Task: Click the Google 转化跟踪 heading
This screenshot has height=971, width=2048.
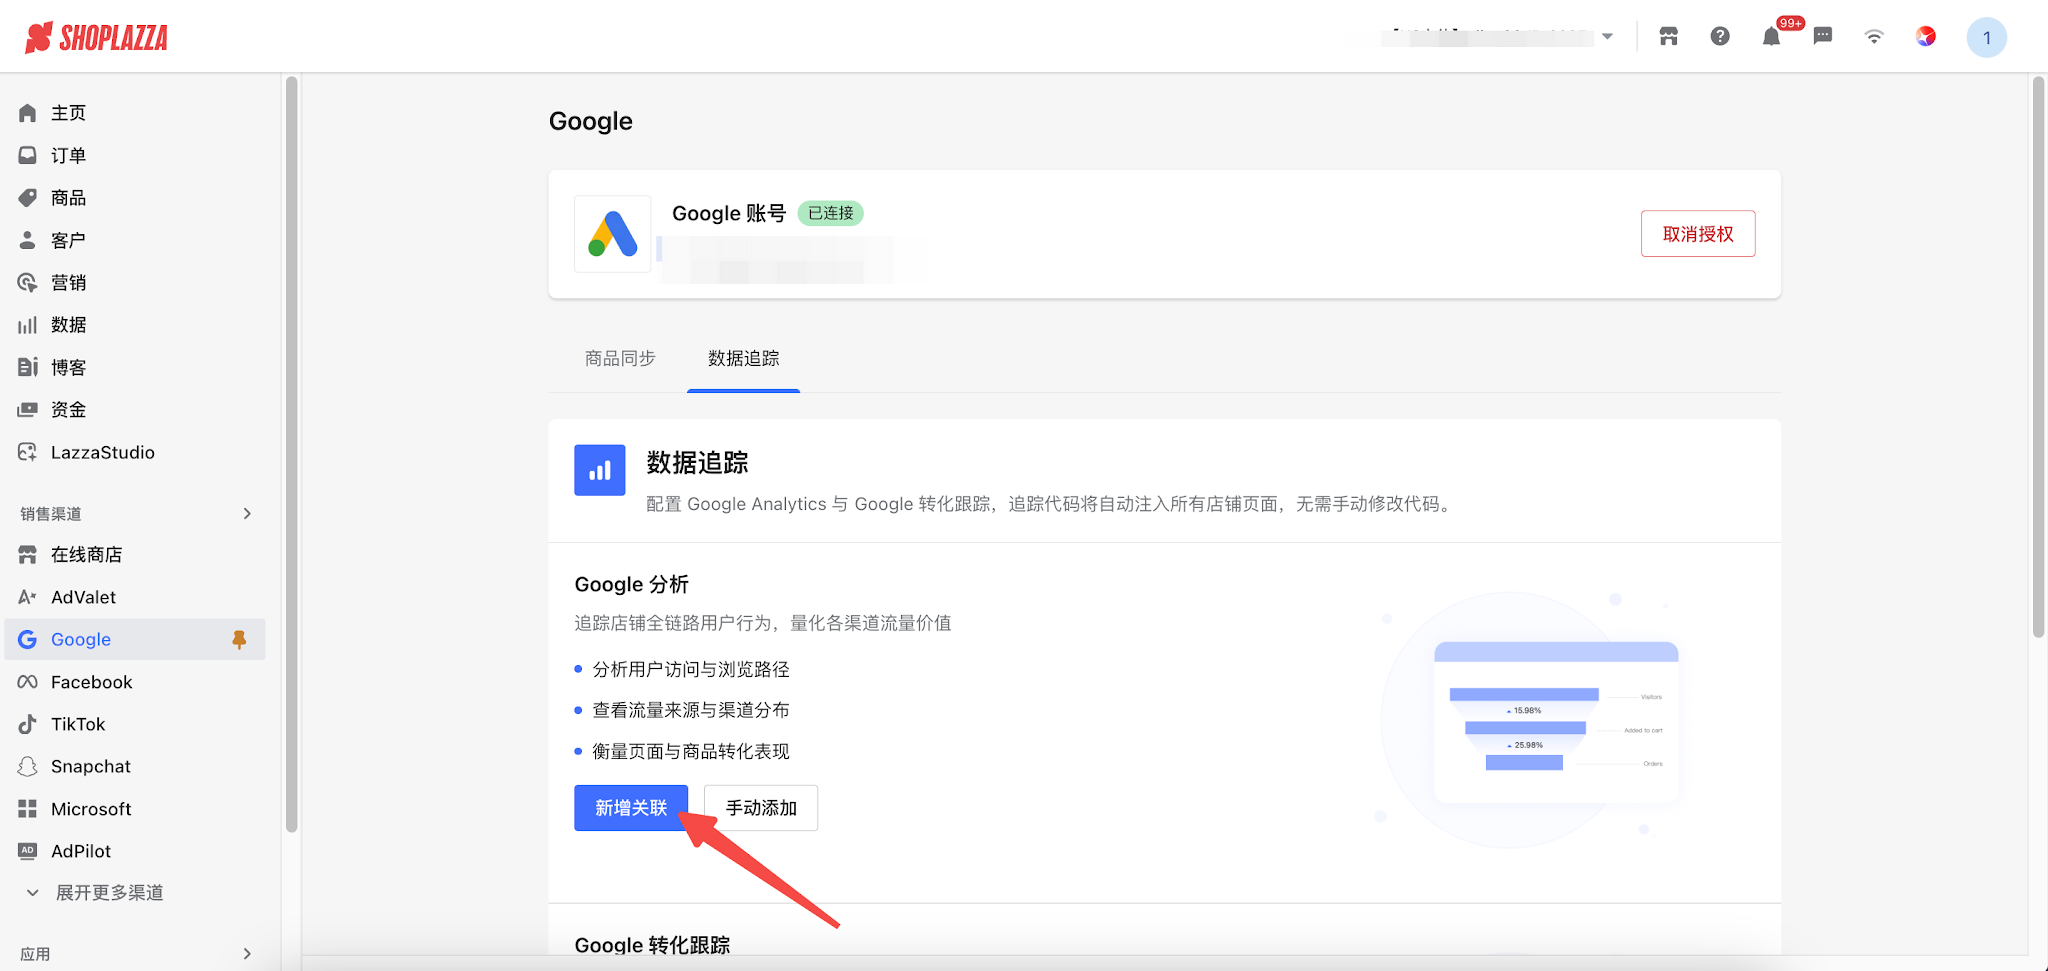Action: 652,945
